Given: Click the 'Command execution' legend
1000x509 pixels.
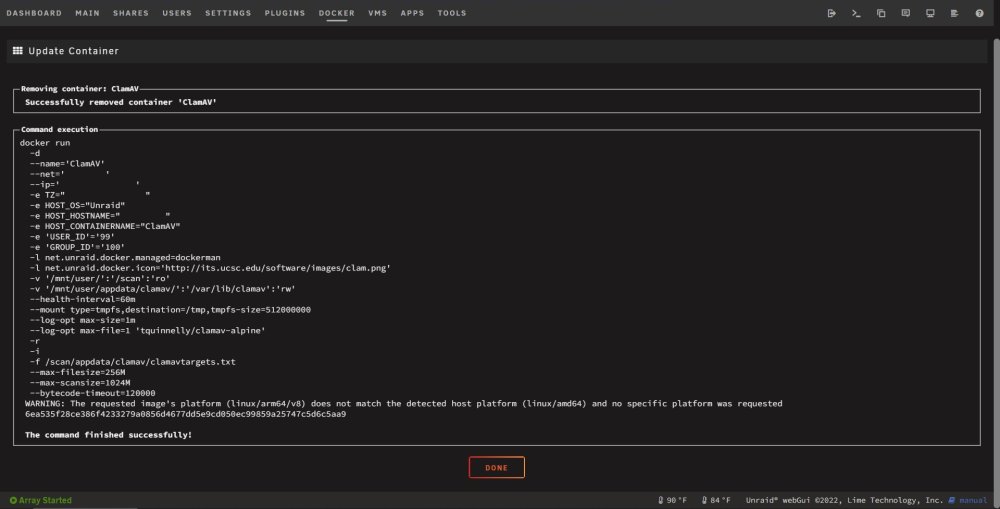Looking at the screenshot, I should pos(59,129).
